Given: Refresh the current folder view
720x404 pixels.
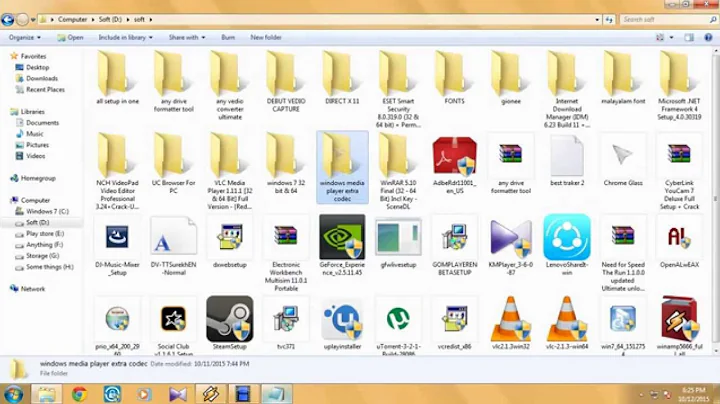Looking at the screenshot, I should click(609, 20).
